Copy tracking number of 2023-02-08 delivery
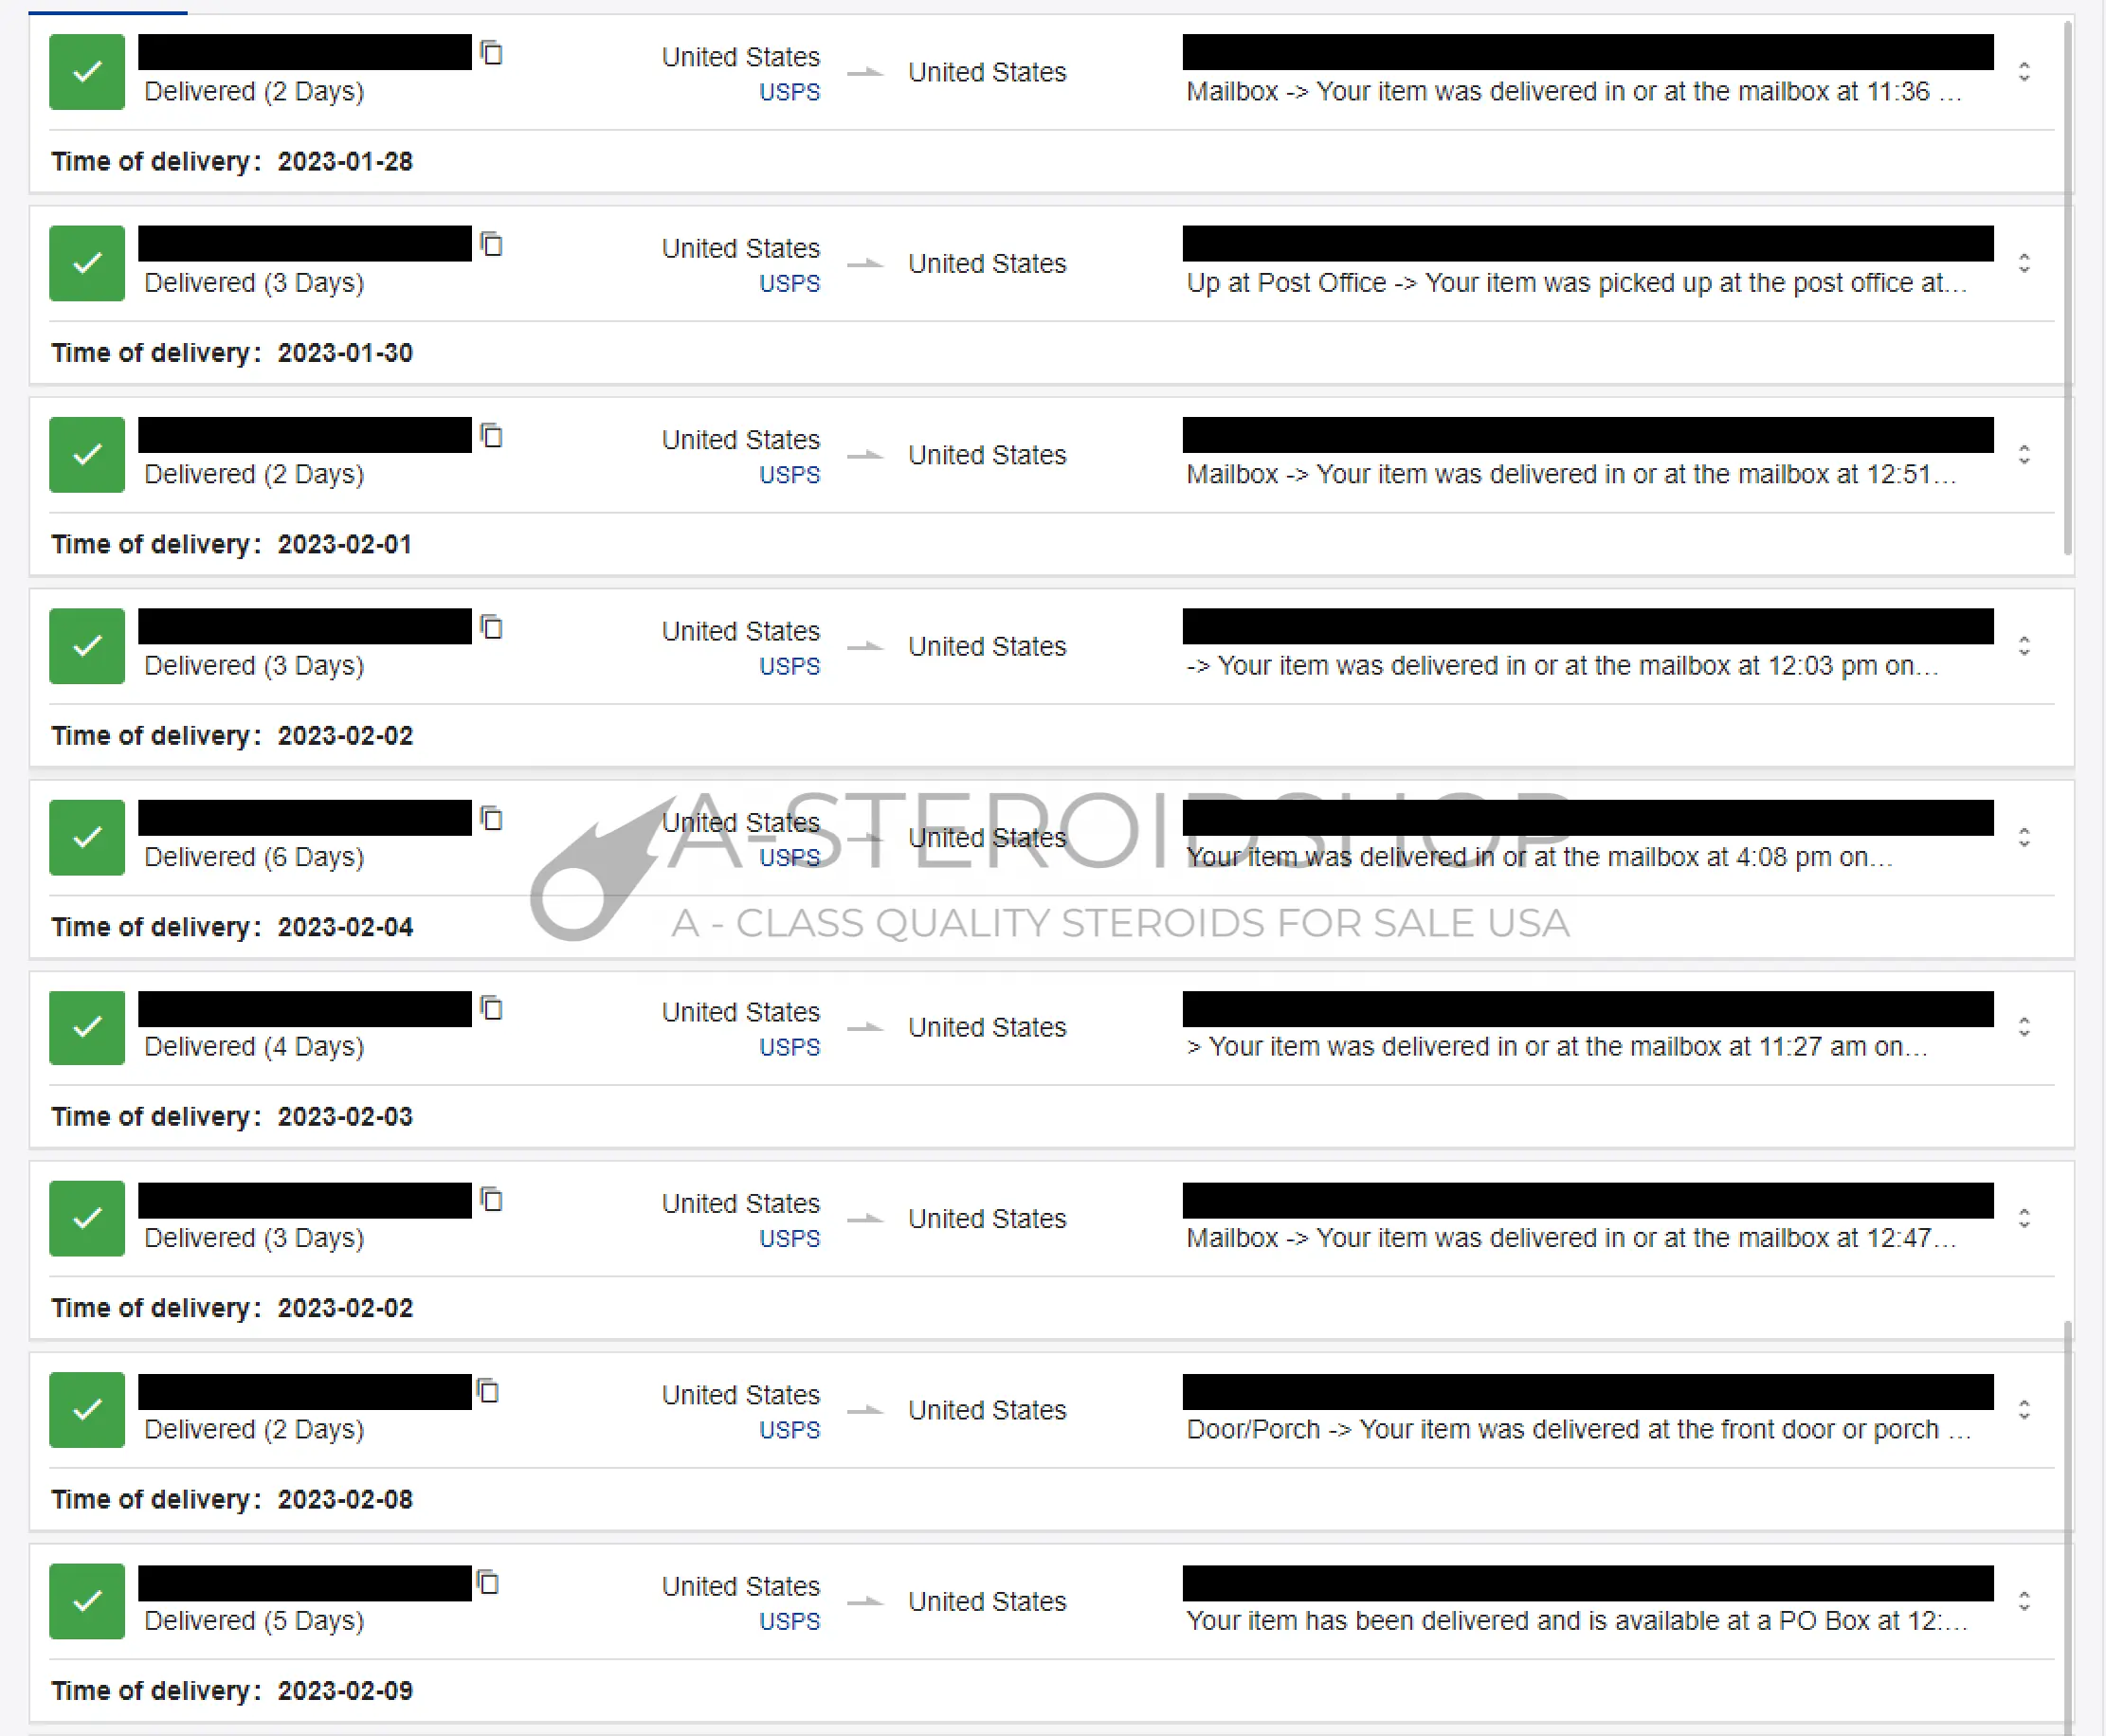2106x1736 pixels. (x=488, y=1391)
